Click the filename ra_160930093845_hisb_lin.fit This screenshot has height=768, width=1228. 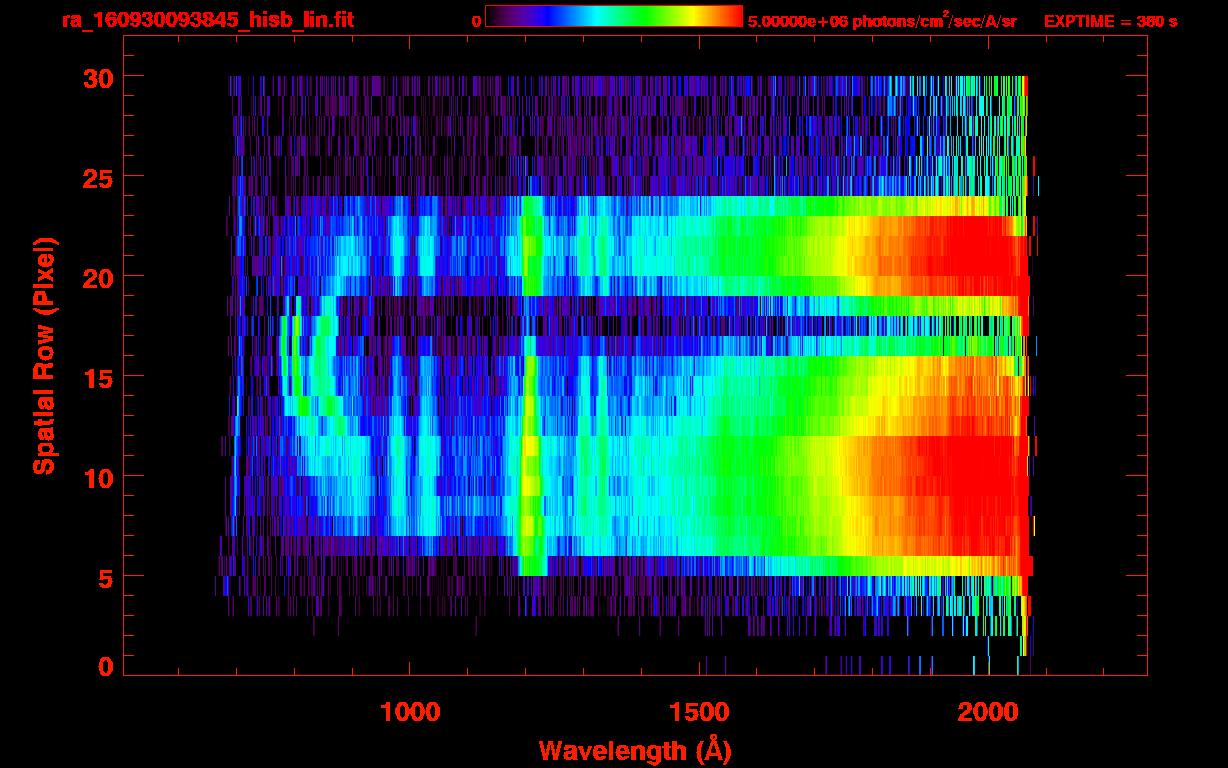207,20
